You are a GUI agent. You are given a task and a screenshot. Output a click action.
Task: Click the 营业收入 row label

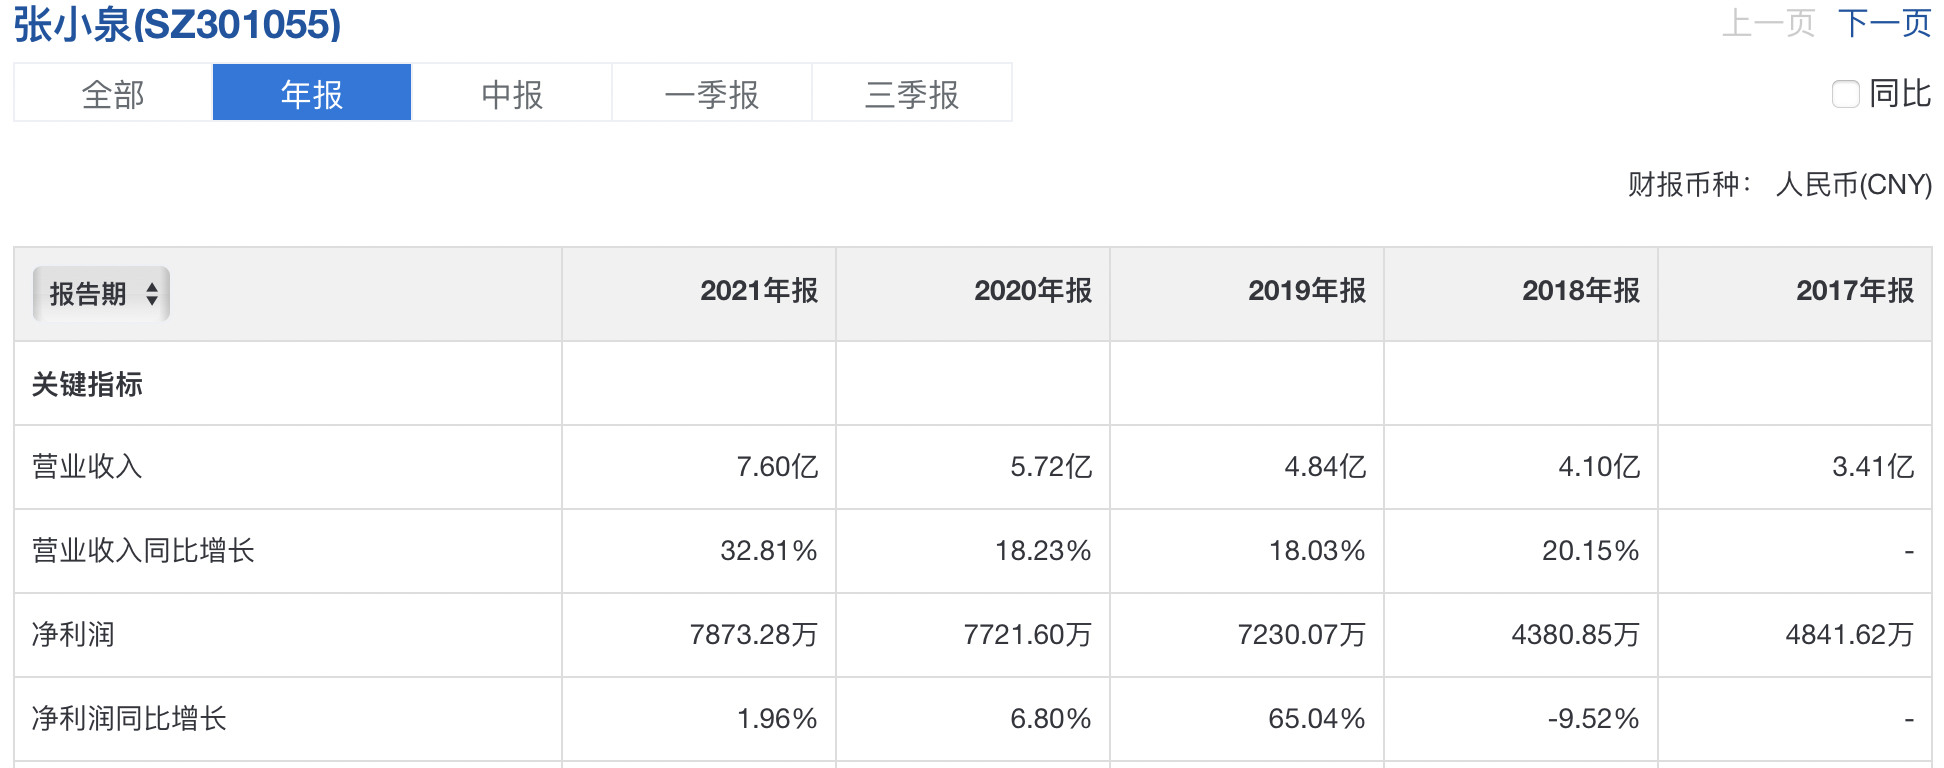click(88, 467)
